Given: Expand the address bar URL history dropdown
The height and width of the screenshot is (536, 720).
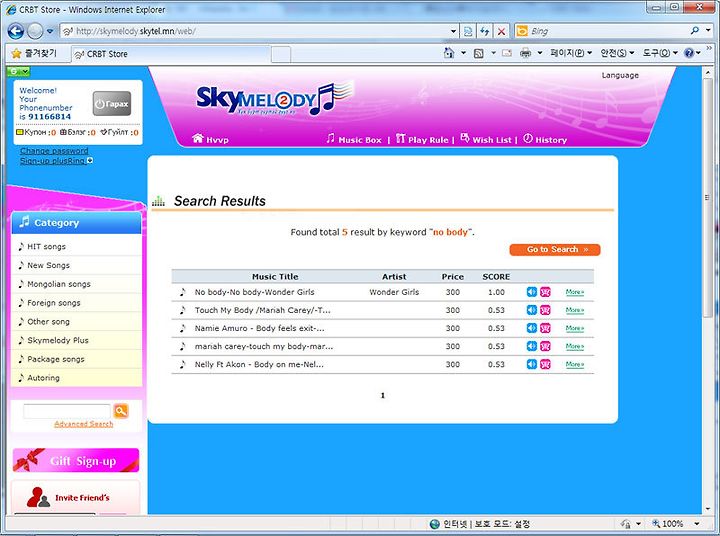Looking at the screenshot, I should 453,31.
